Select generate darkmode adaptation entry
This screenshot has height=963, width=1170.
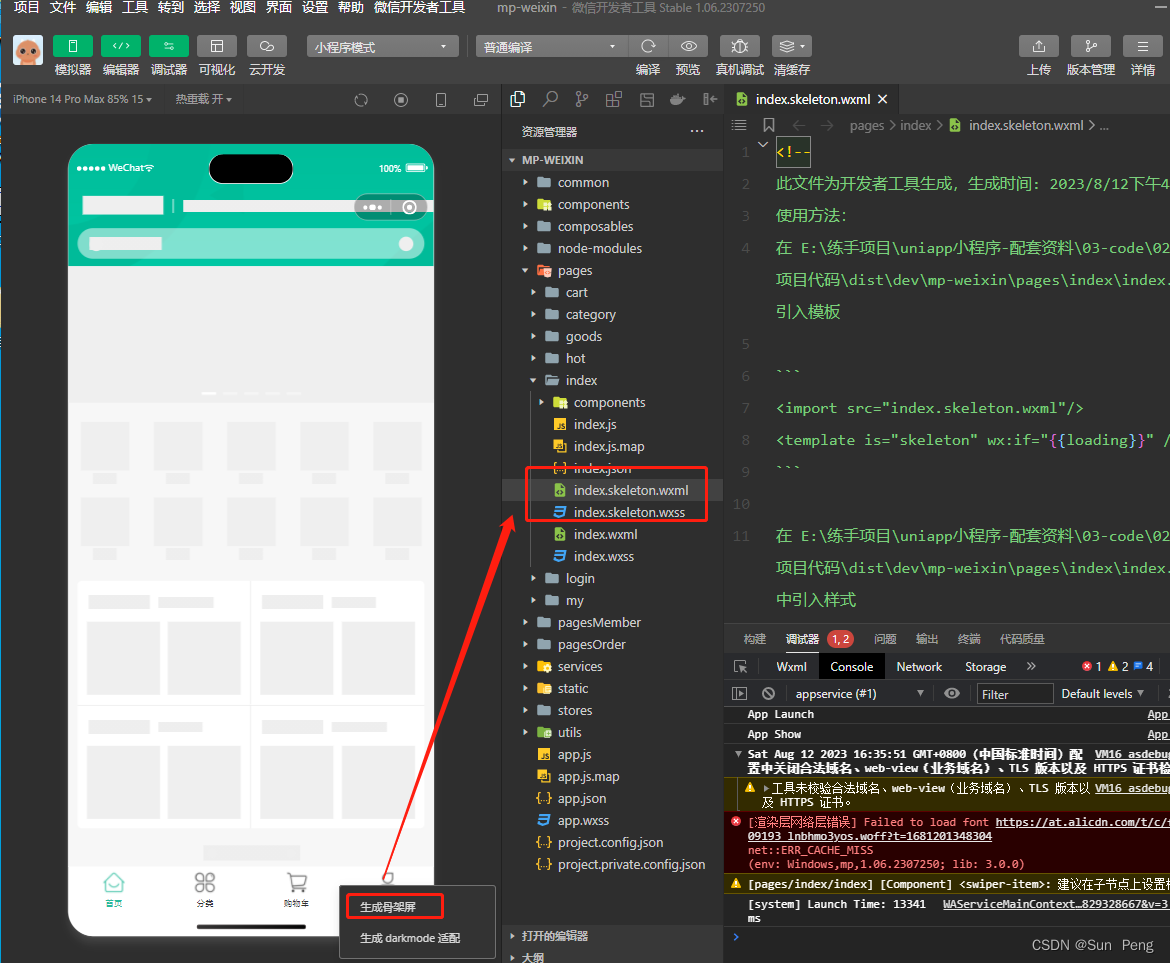(x=410, y=938)
